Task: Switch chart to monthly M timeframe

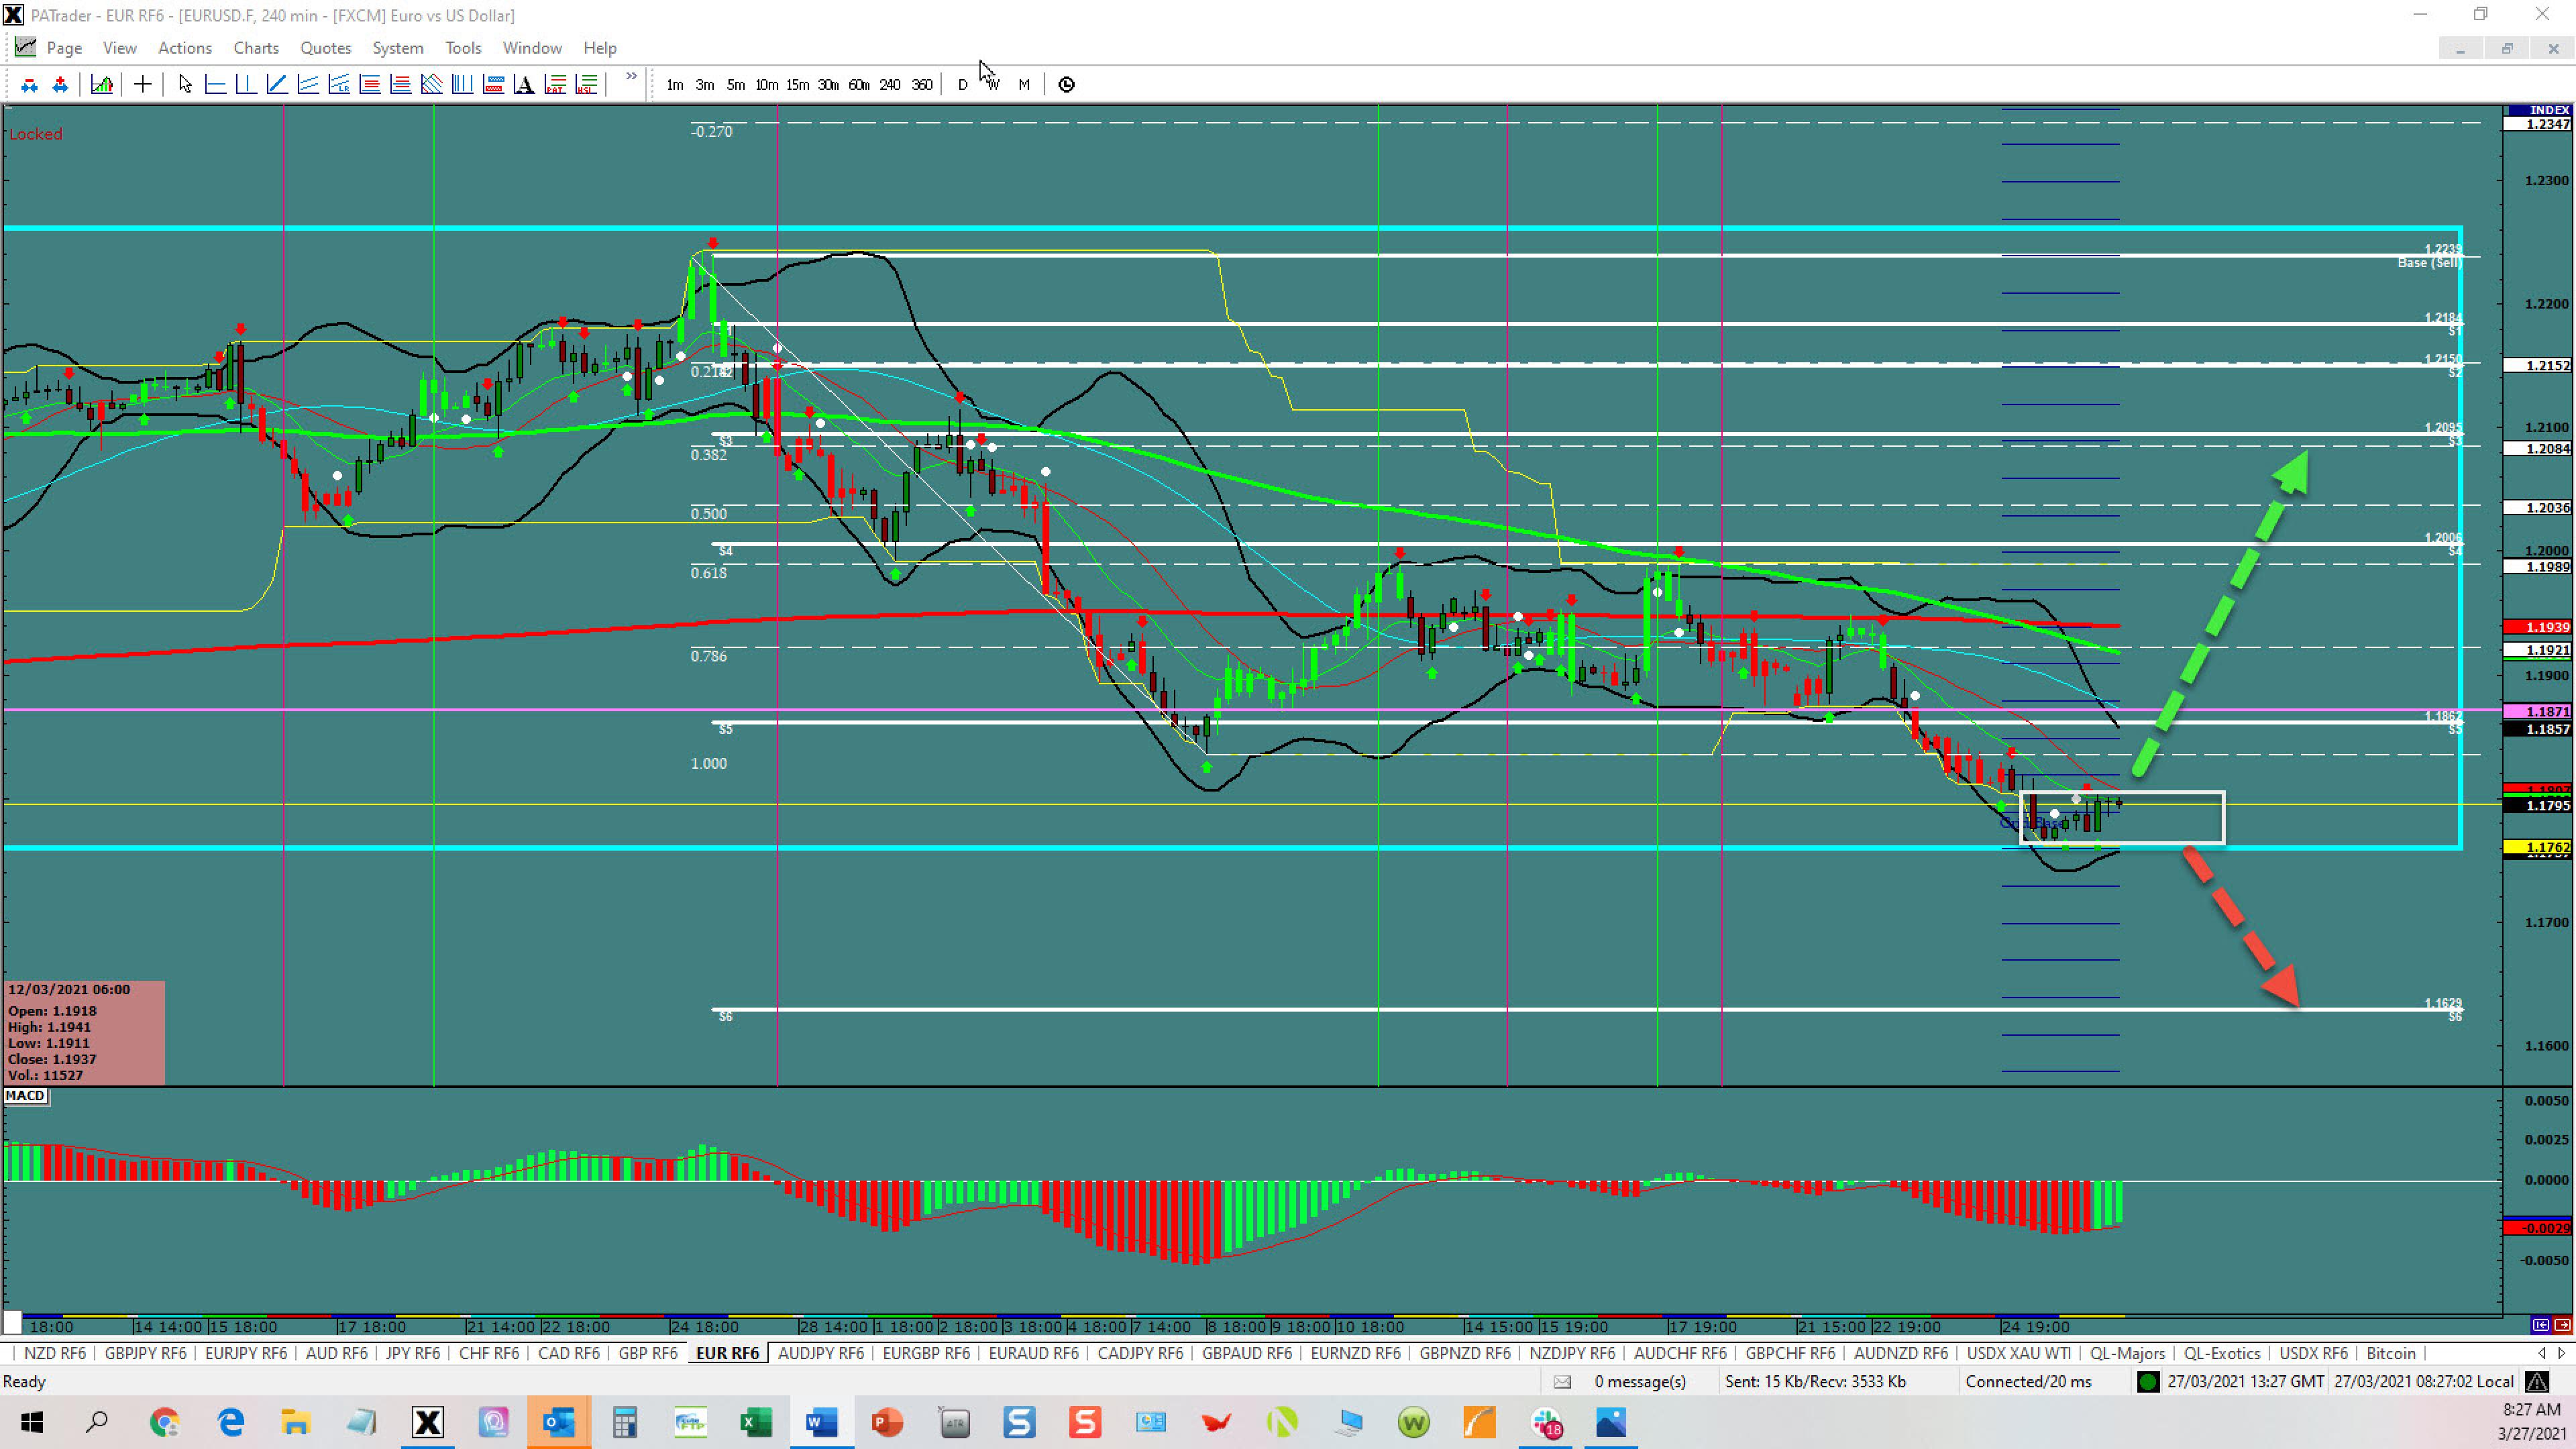Action: point(1024,85)
